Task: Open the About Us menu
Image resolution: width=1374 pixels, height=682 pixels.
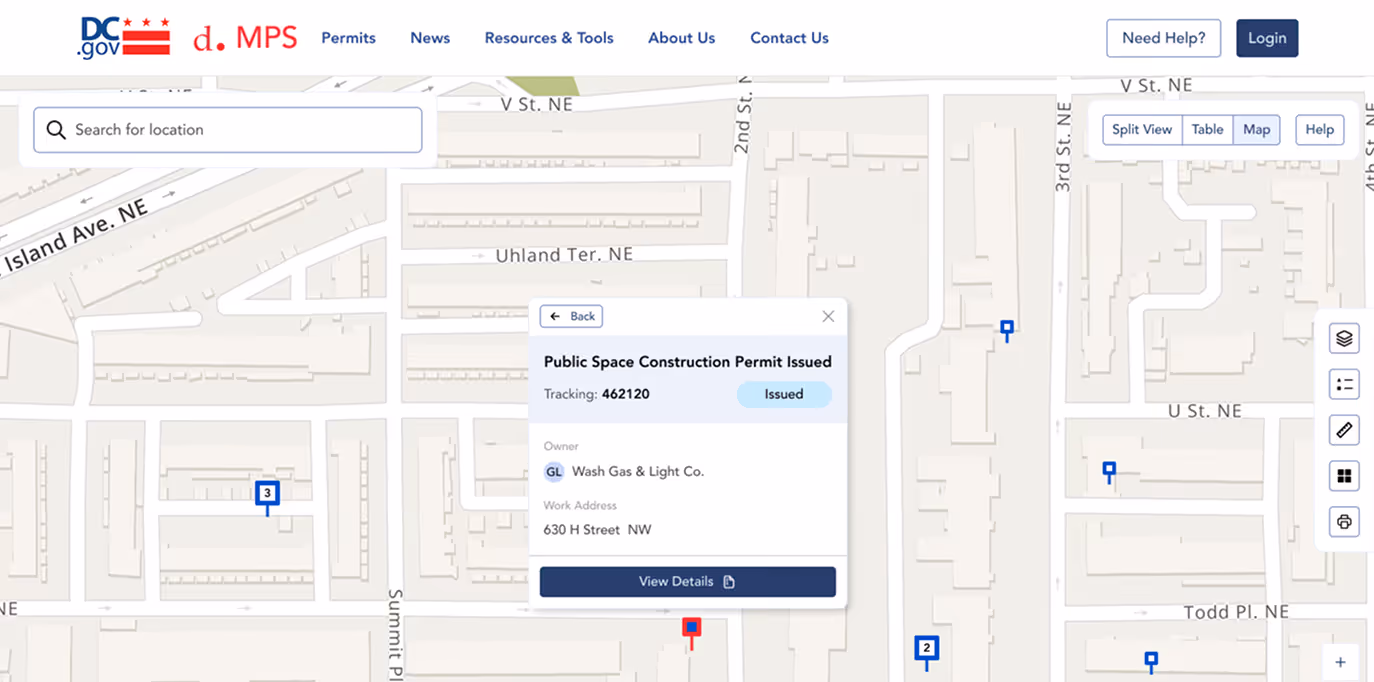Action: click(x=681, y=37)
